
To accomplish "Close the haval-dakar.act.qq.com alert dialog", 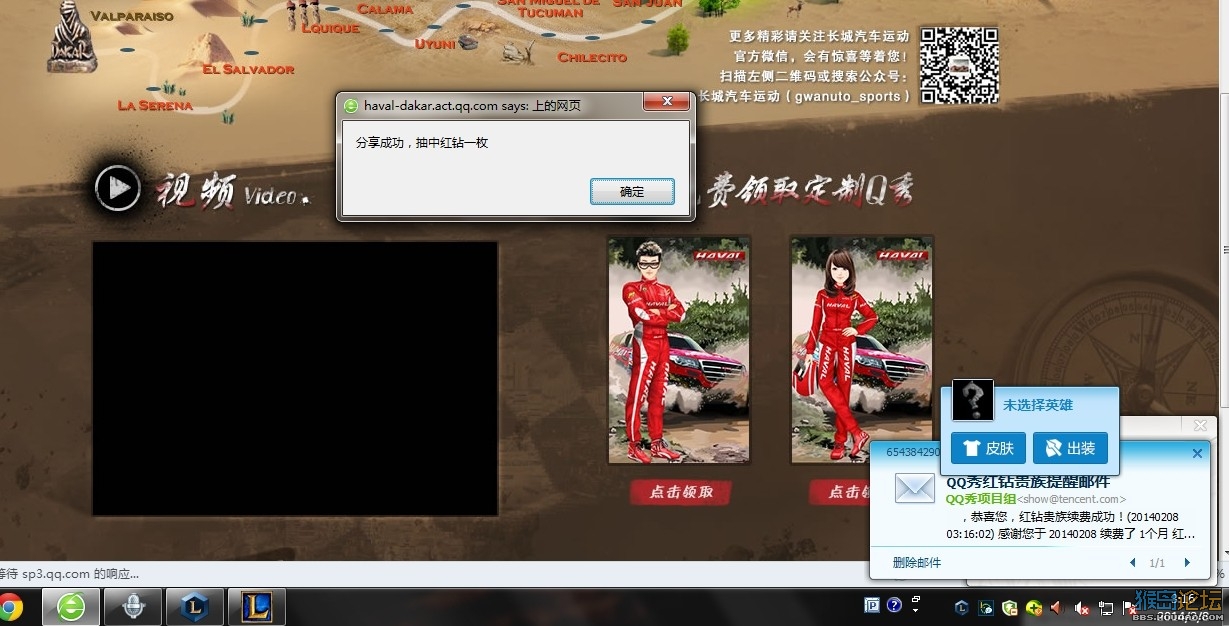I will click(x=666, y=102).
